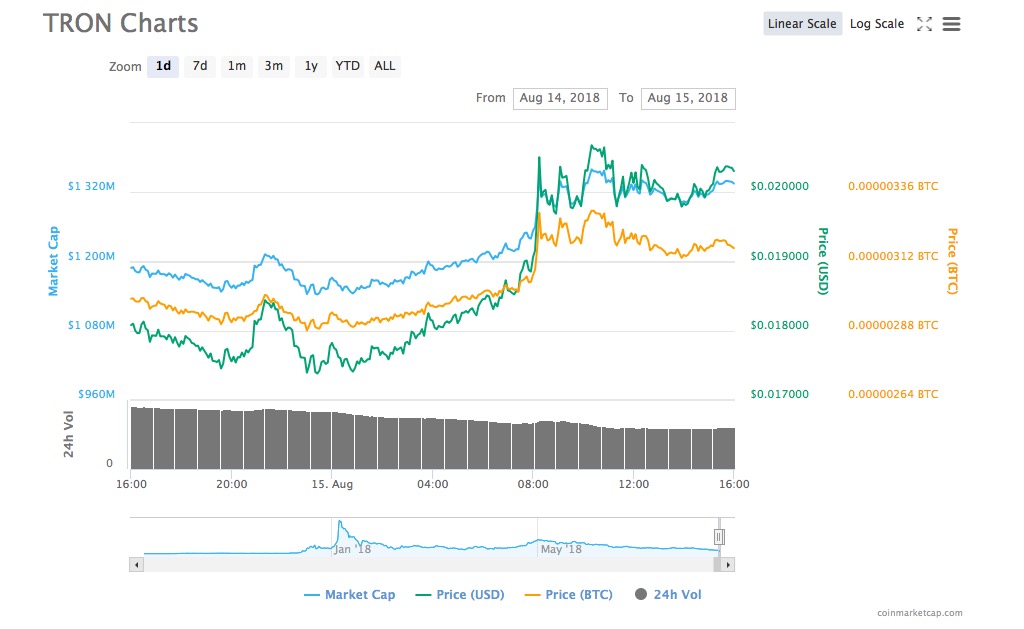Click the $0.017000 price label
Image resolution: width=1024 pixels, height=629 pixels.
(780, 394)
